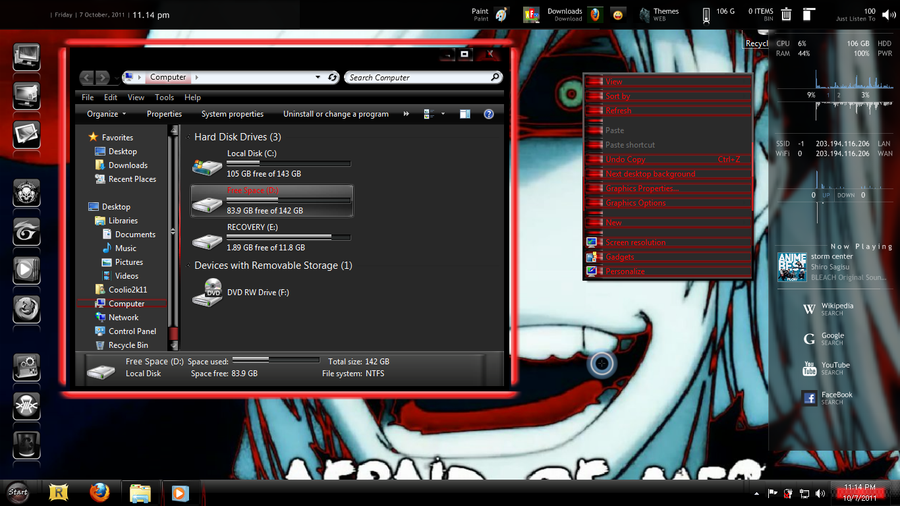Click Google search link

tap(824, 338)
